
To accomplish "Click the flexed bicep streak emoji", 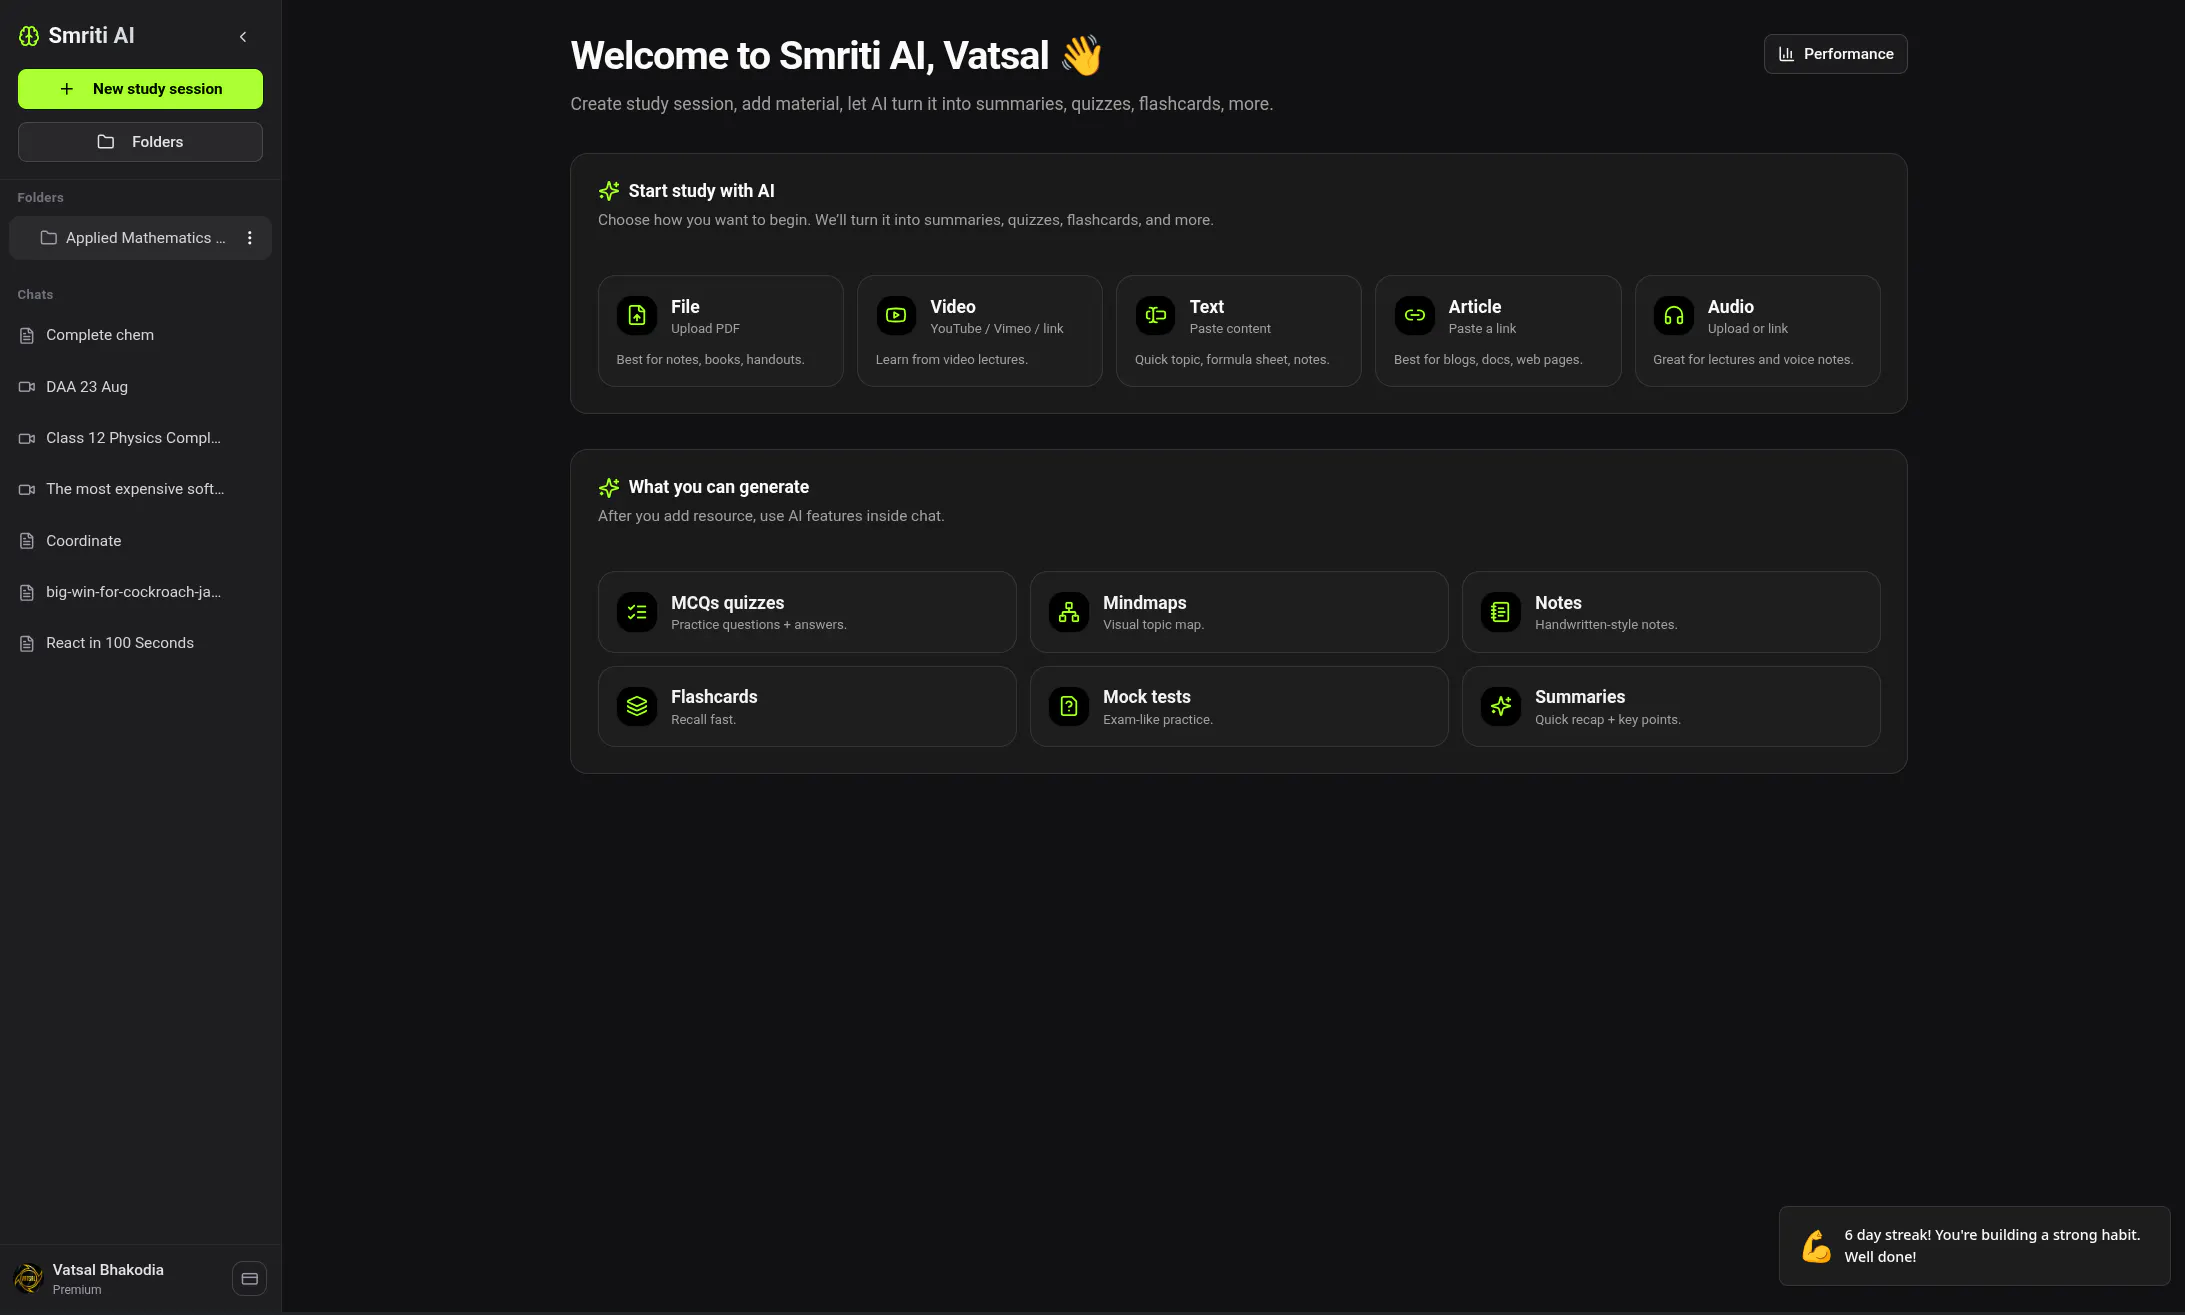I will tap(1816, 1246).
